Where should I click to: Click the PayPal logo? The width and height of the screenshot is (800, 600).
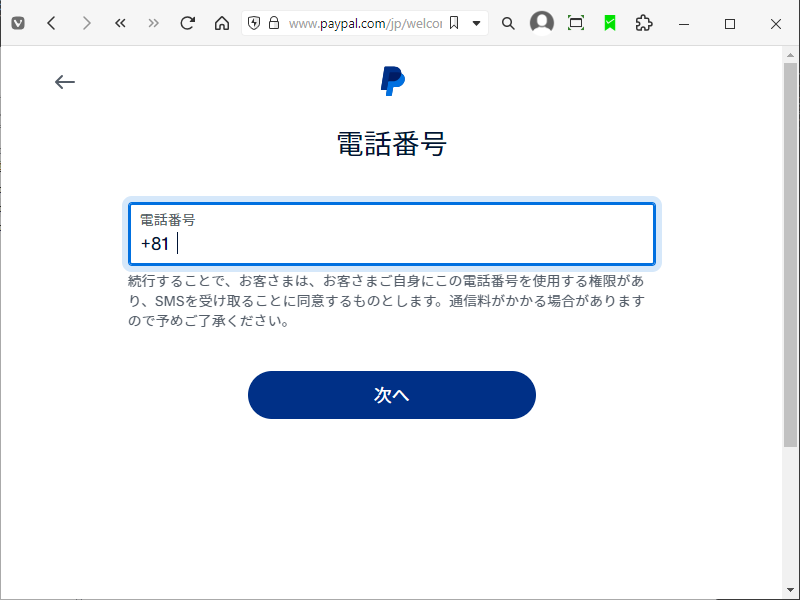point(393,81)
